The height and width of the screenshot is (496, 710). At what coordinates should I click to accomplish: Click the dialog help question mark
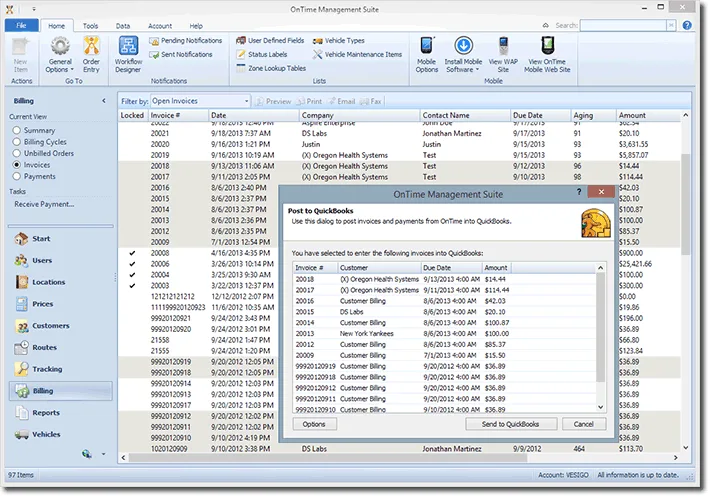click(x=579, y=192)
